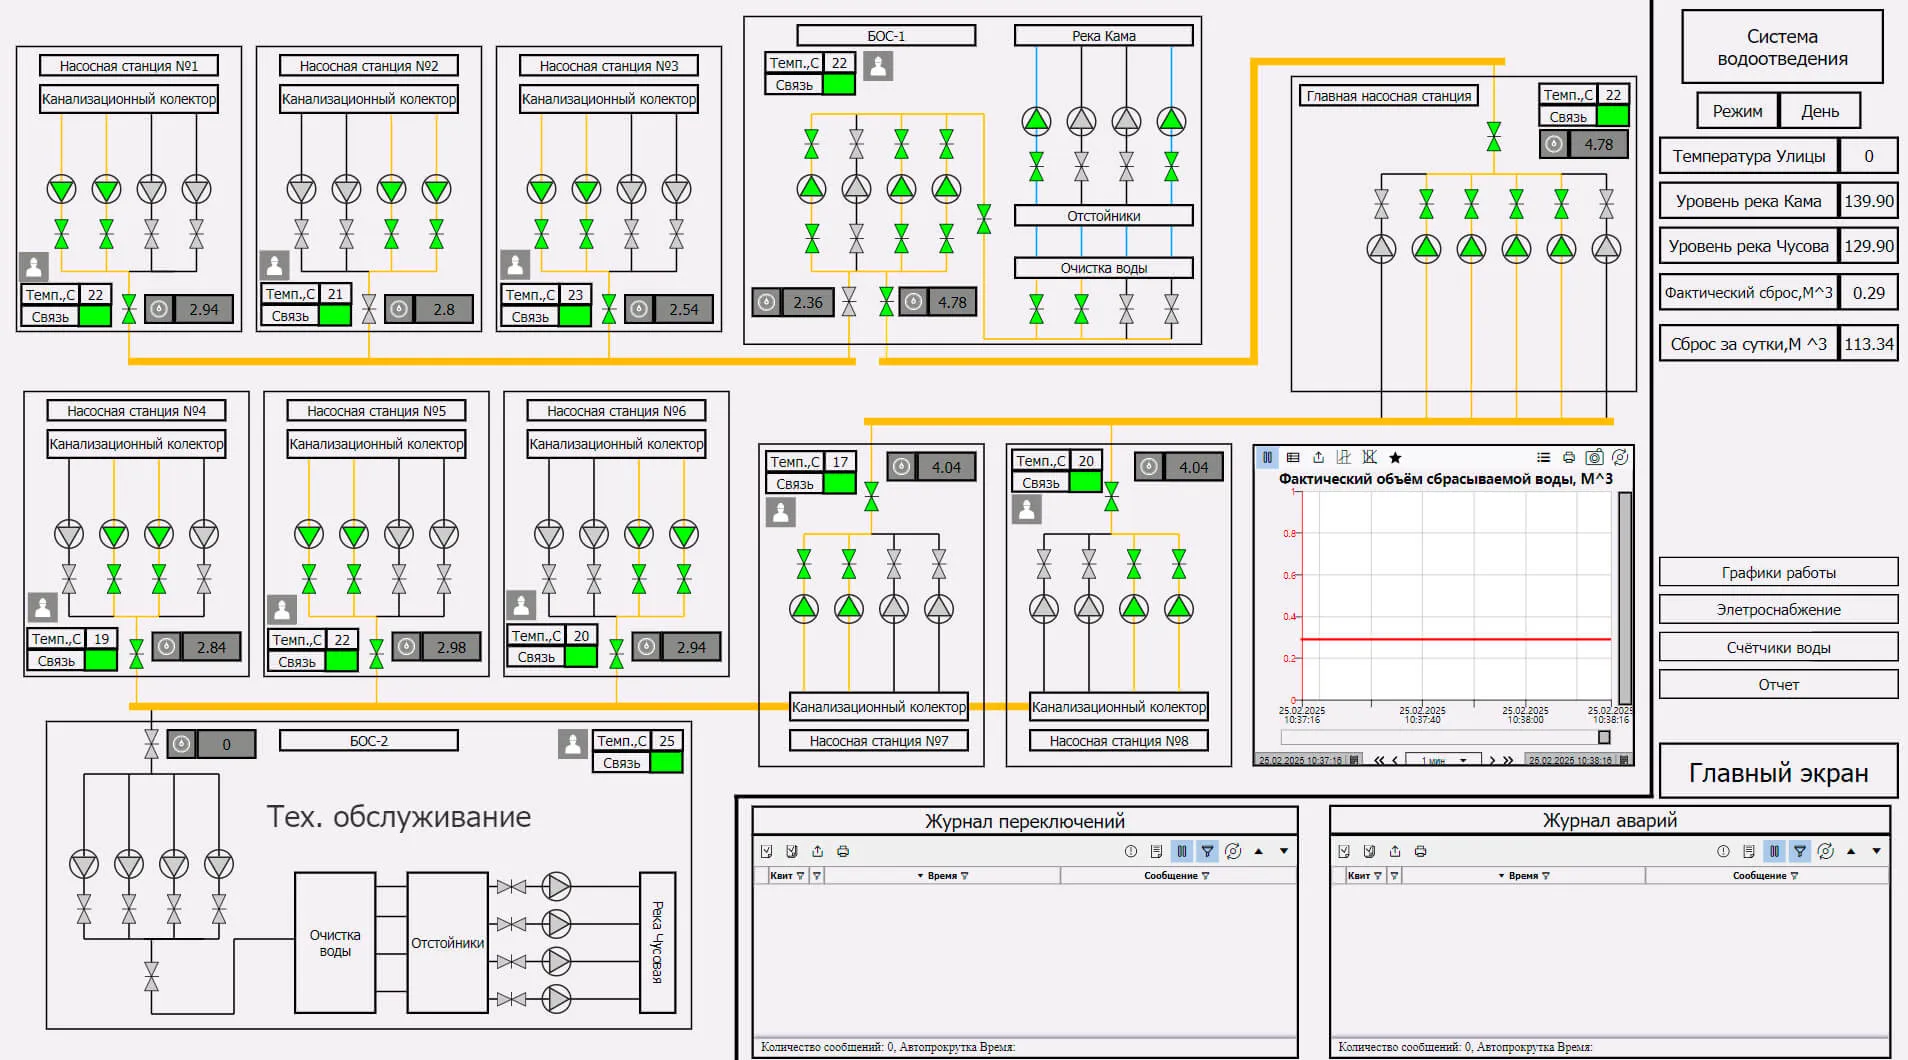Open the legend list icon in chart toolbar
The image size is (1908, 1060).
[1543, 458]
